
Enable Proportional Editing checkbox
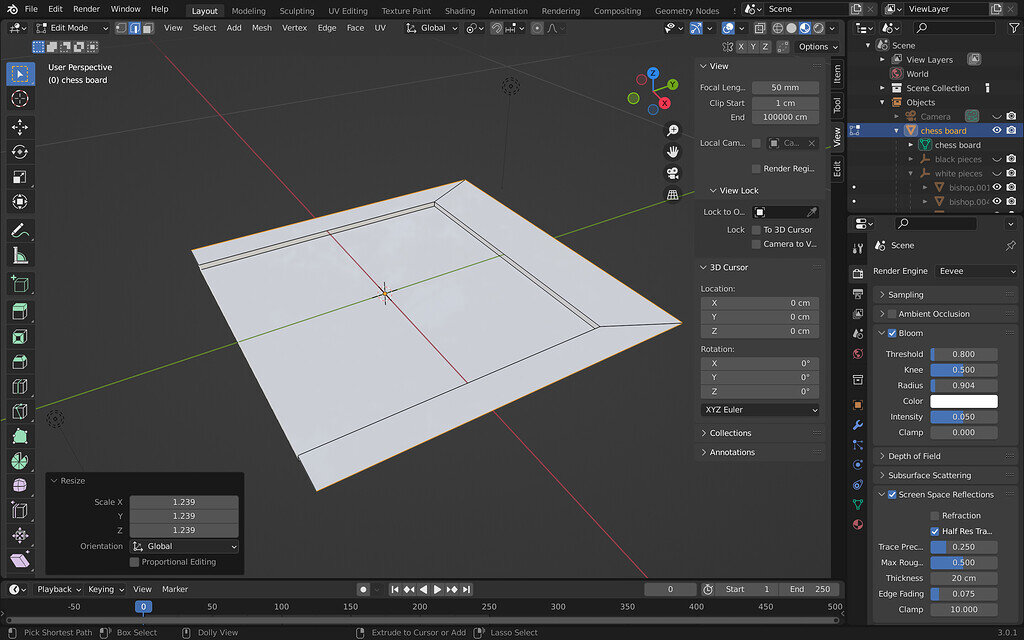[x=134, y=562]
